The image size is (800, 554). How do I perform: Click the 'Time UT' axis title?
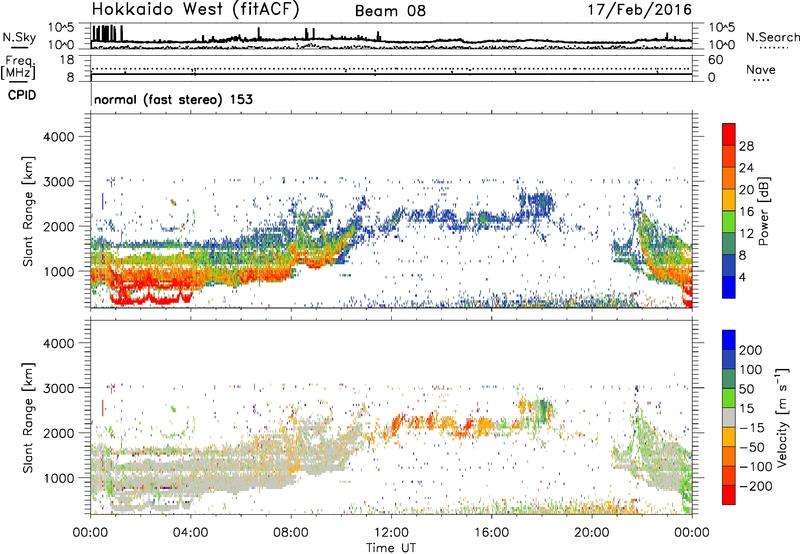click(x=391, y=548)
